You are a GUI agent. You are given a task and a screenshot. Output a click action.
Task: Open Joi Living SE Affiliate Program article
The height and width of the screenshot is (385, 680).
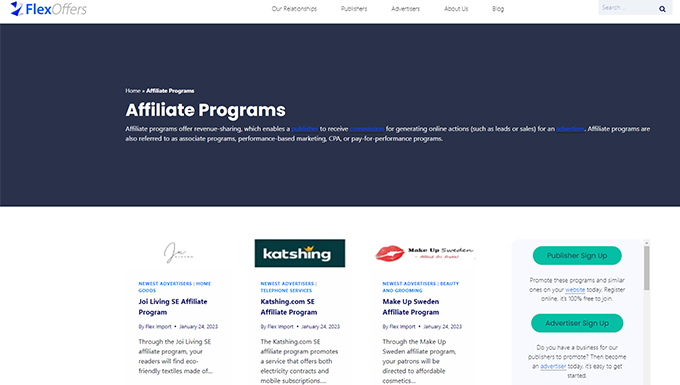click(173, 307)
